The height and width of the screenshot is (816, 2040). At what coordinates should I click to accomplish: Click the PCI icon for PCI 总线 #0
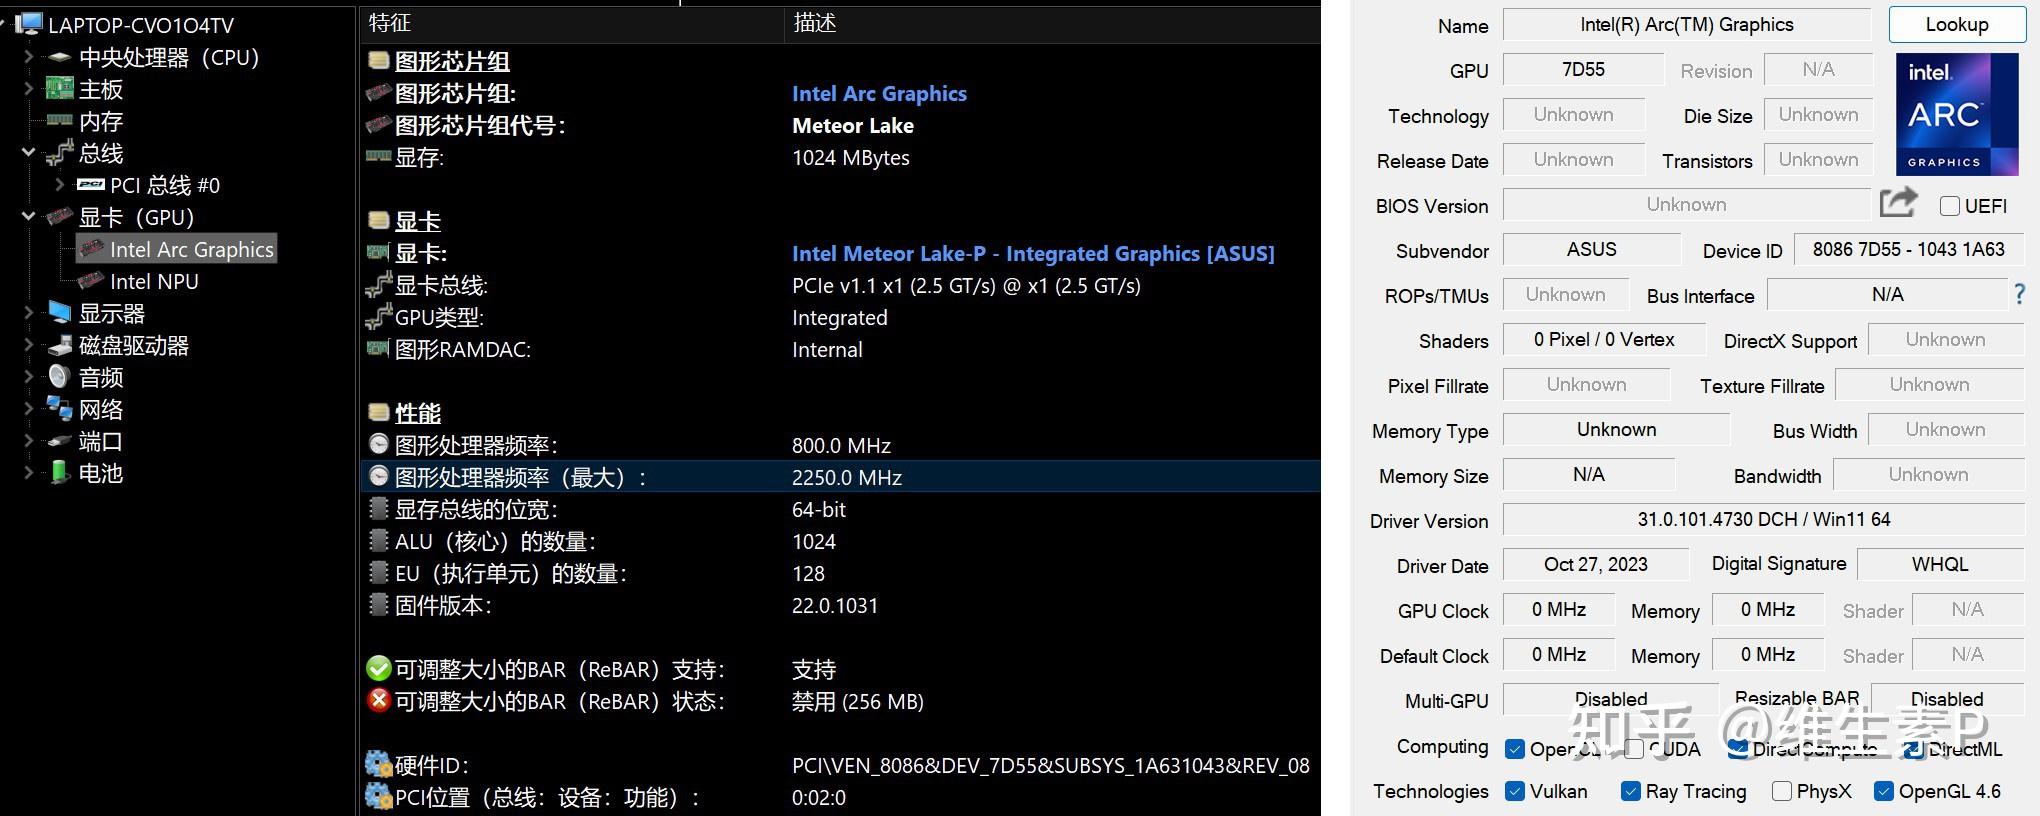(x=91, y=185)
